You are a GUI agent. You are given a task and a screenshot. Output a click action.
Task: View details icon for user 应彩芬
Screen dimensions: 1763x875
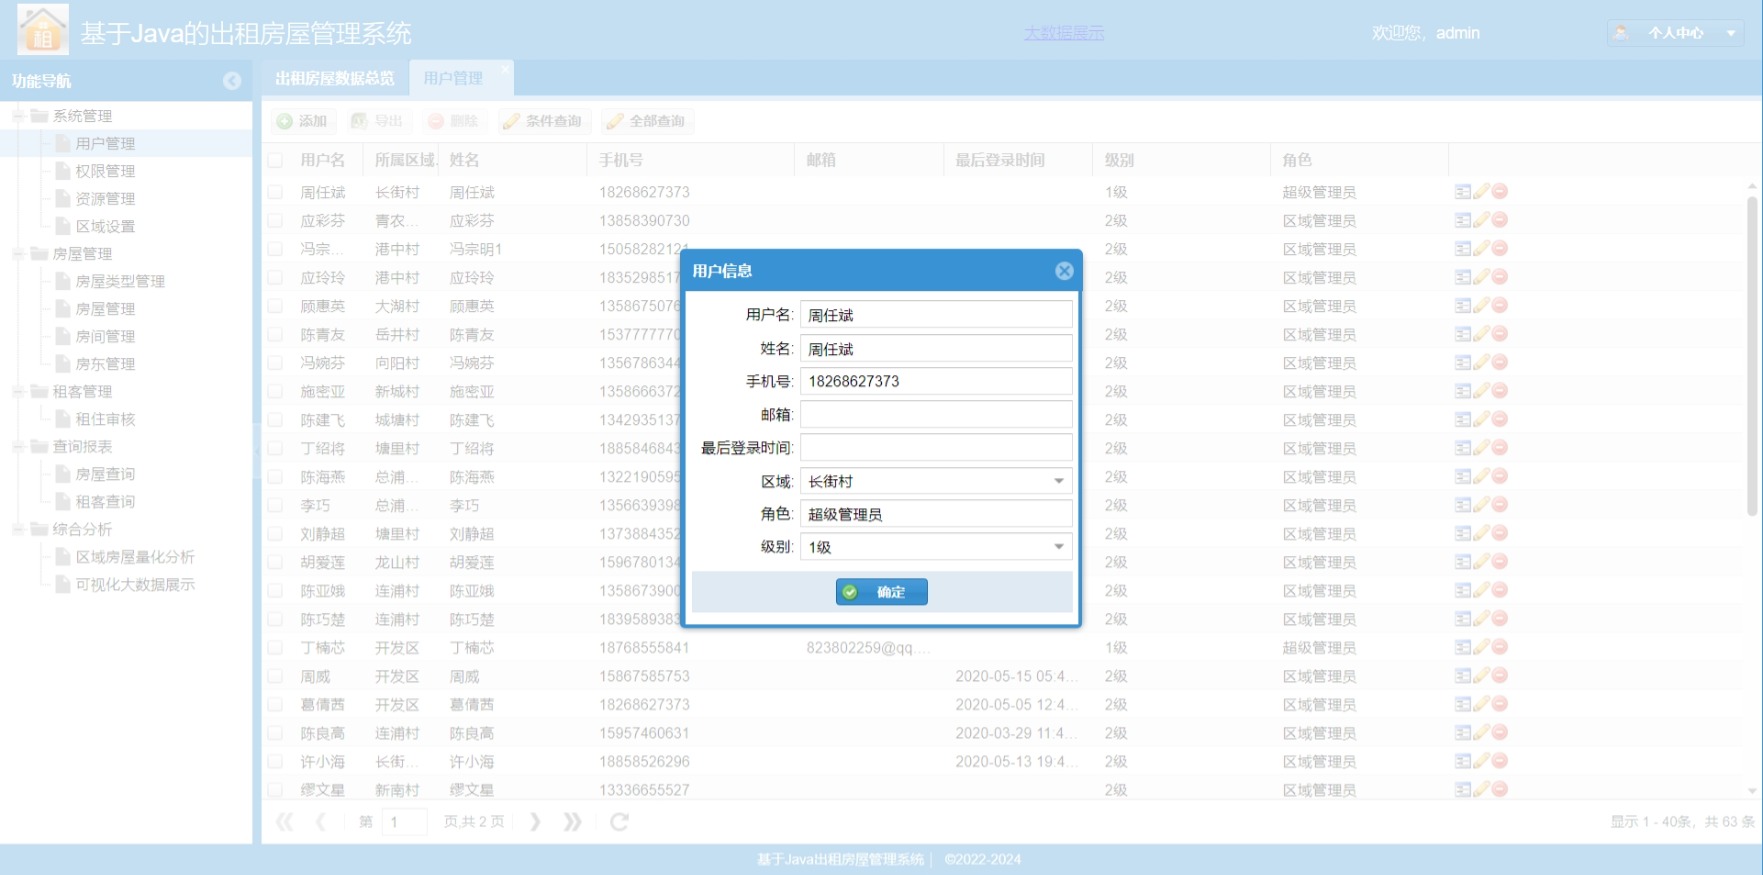click(x=1463, y=220)
